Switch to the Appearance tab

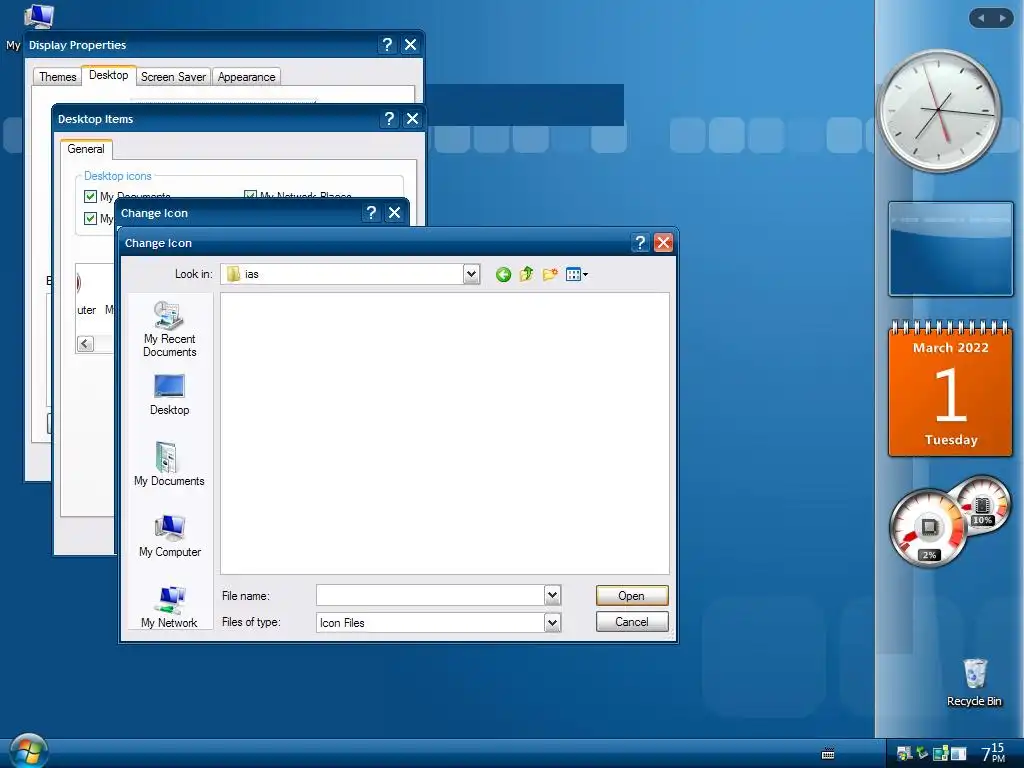pos(246,77)
